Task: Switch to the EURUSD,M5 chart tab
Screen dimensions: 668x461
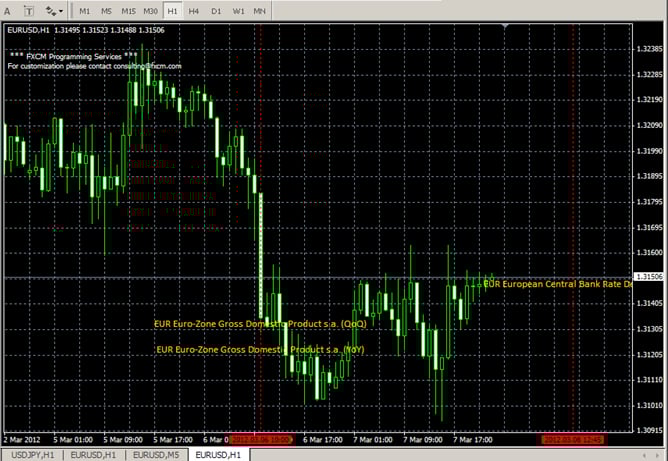Action: click(158, 454)
